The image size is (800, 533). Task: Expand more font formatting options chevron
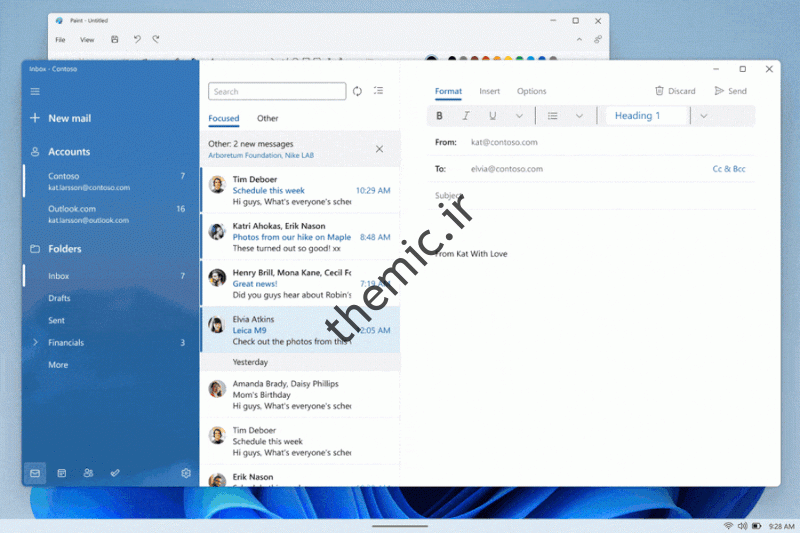coord(519,116)
